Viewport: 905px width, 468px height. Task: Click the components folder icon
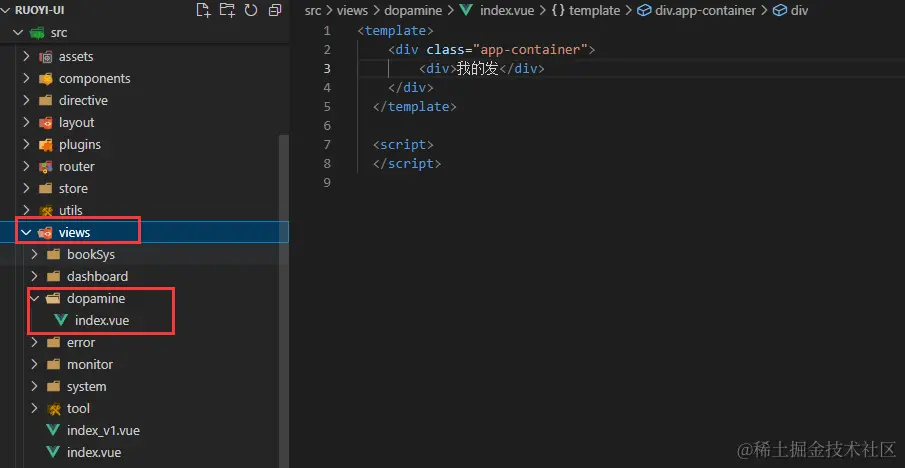click(46, 78)
